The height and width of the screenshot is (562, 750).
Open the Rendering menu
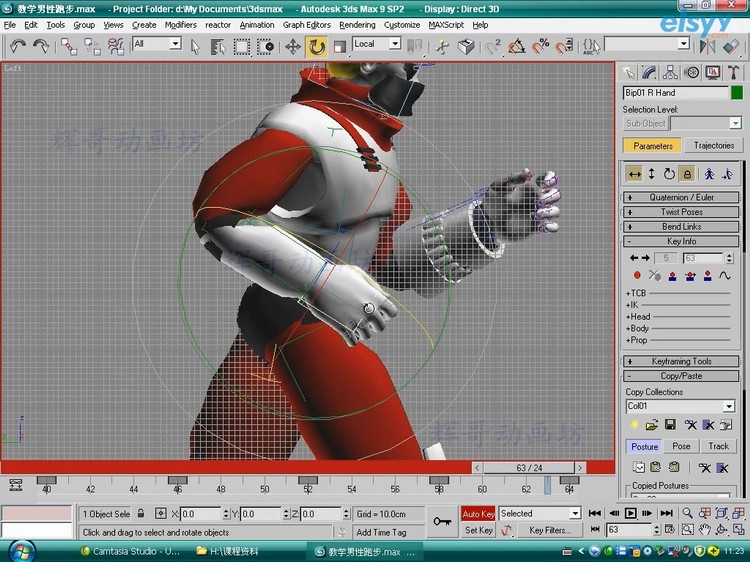357,25
